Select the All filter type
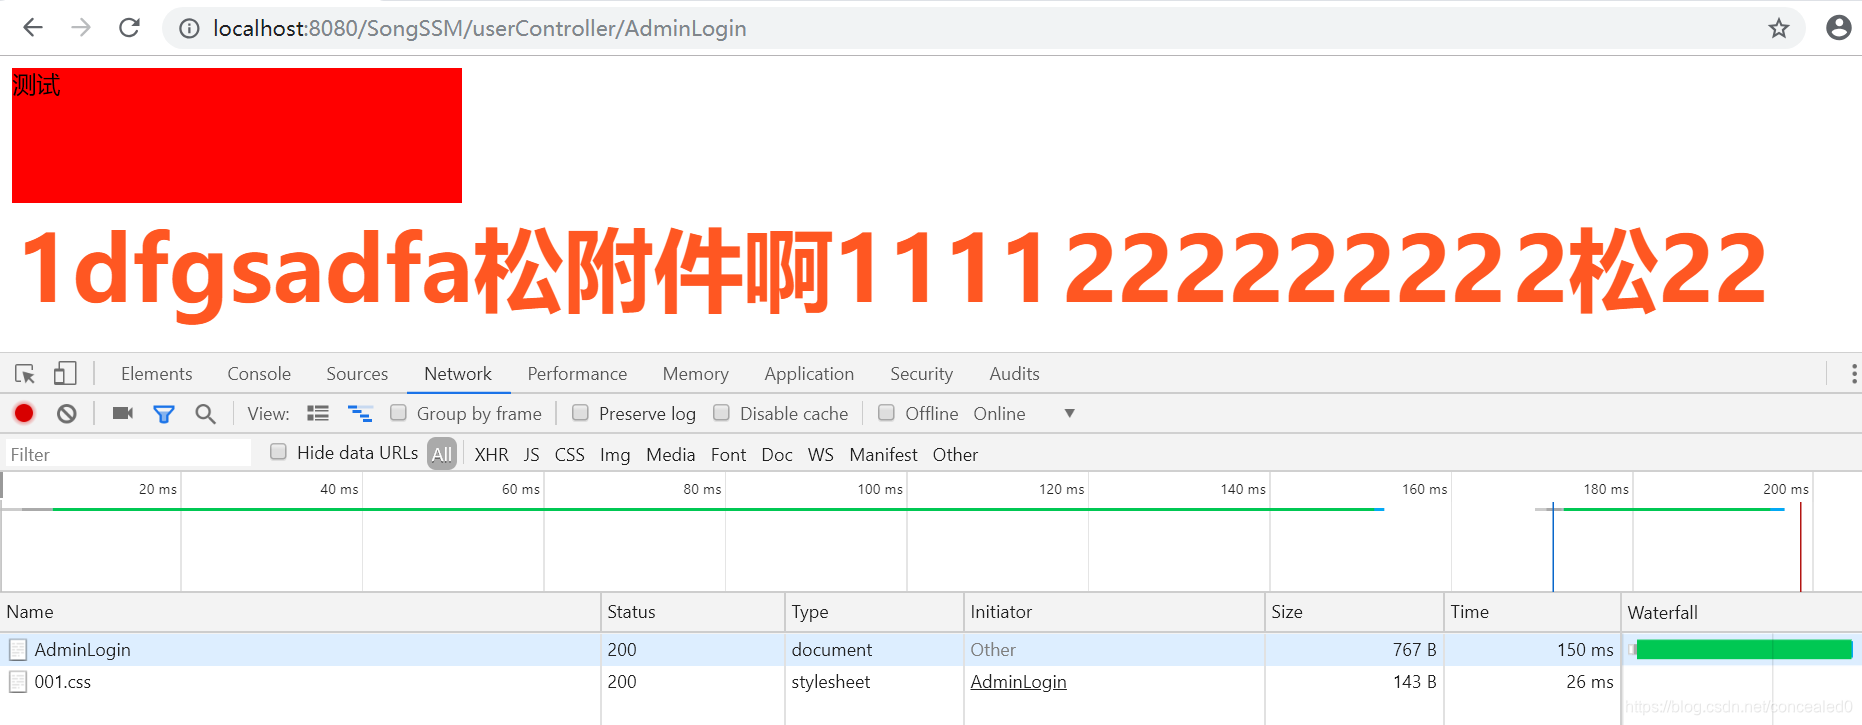 point(442,454)
